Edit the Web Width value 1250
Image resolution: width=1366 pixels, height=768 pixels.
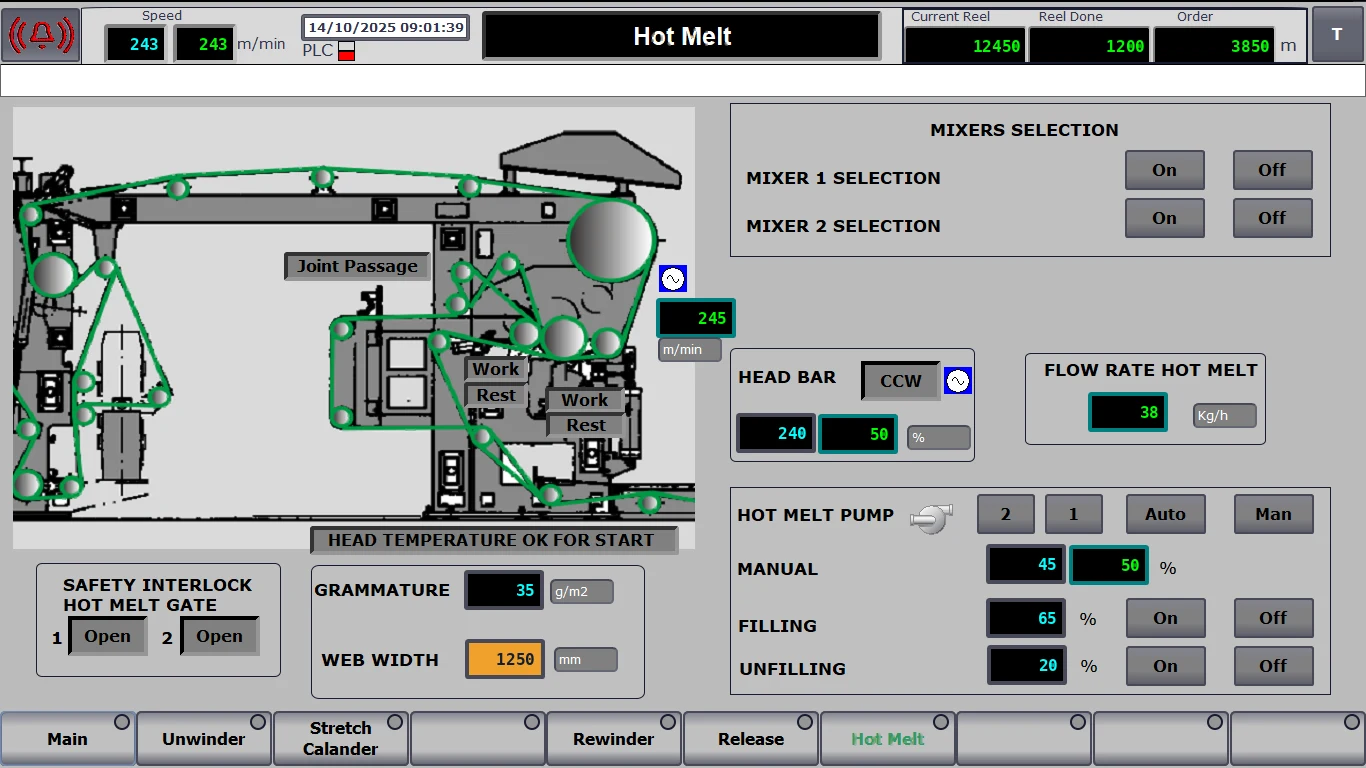pos(505,659)
